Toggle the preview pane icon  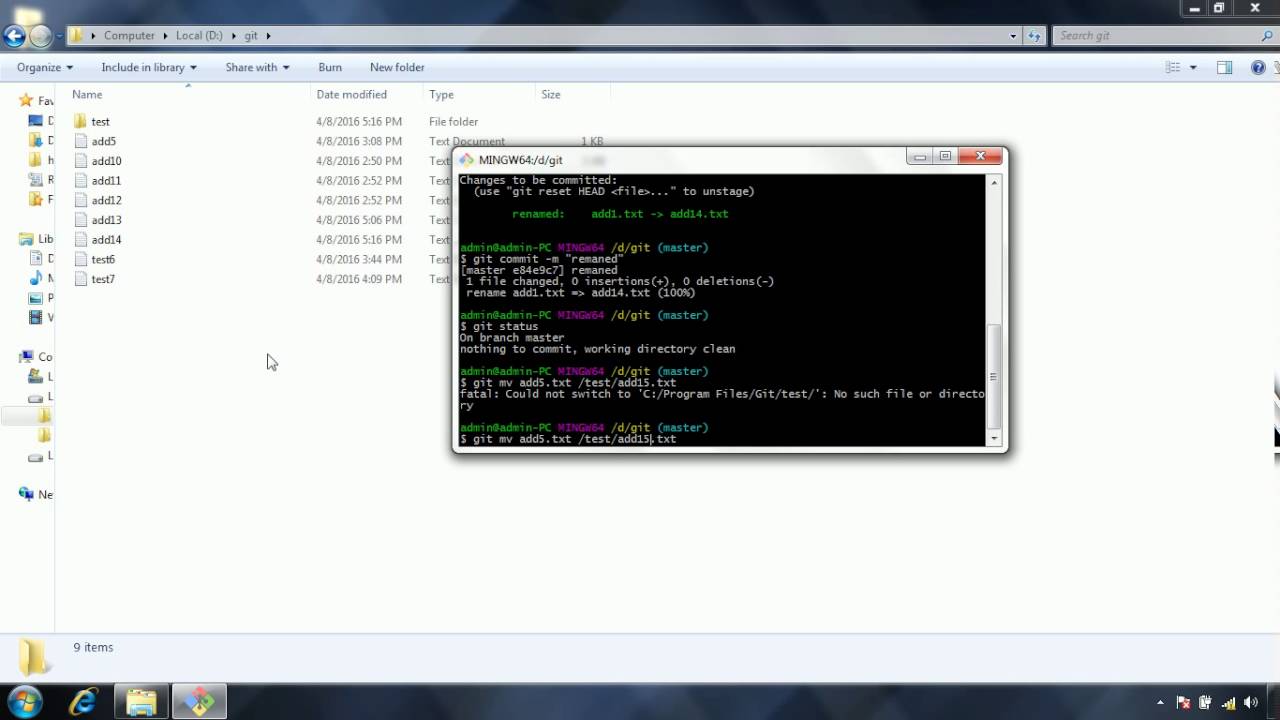1224,67
